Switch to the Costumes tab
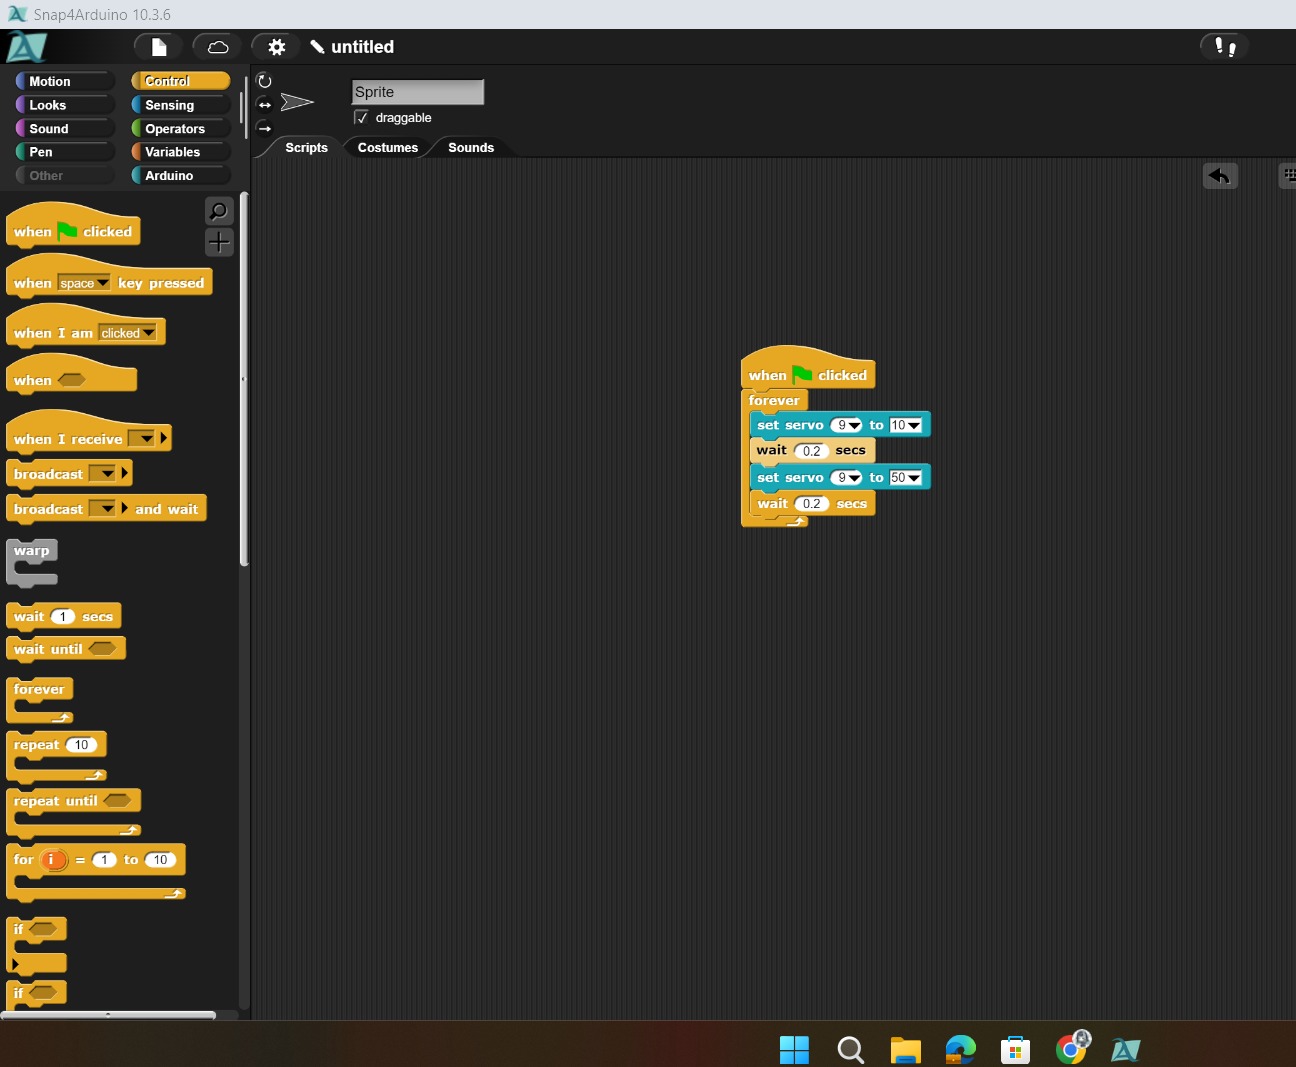 tap(388, 147)
